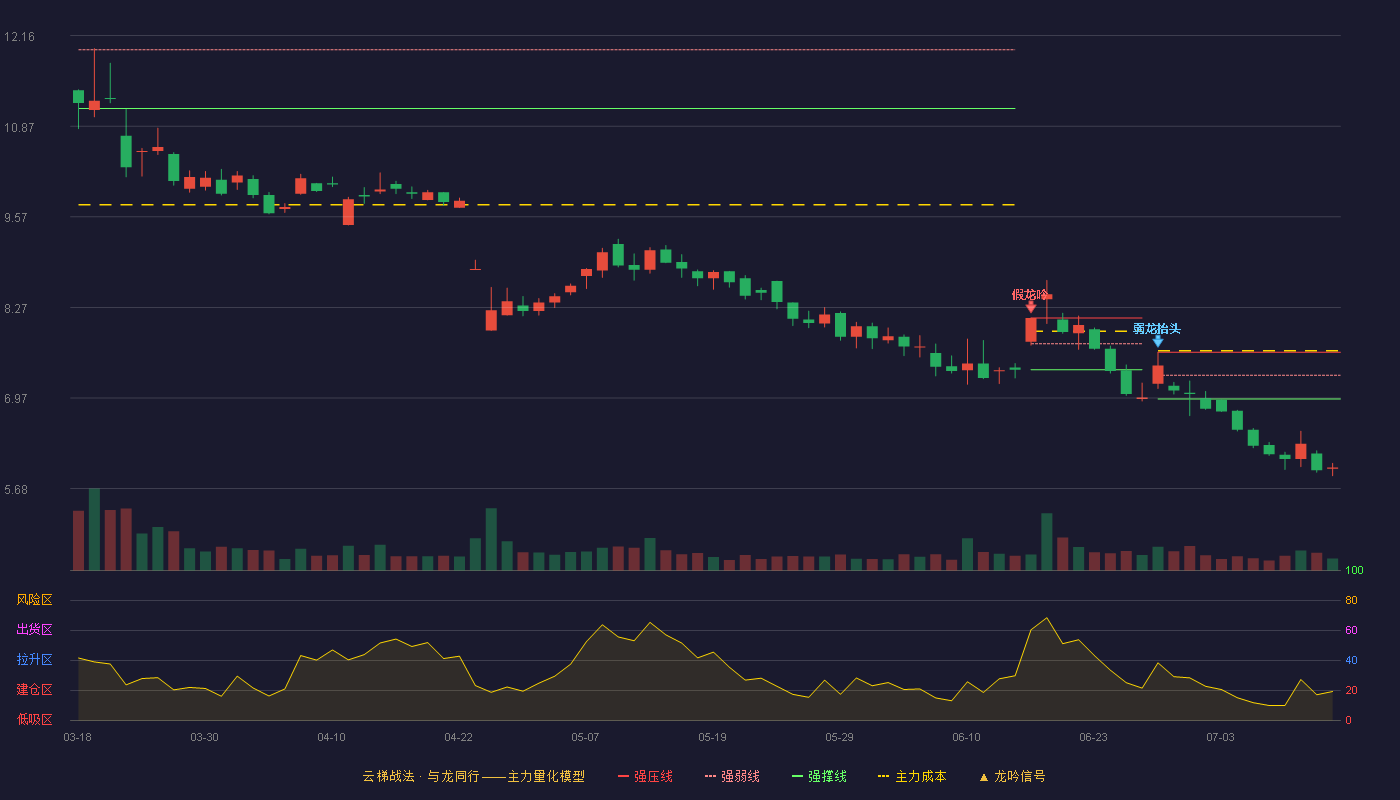Click the 出货区 zone label
1400x800 pixels.
(x=34, y=630)
